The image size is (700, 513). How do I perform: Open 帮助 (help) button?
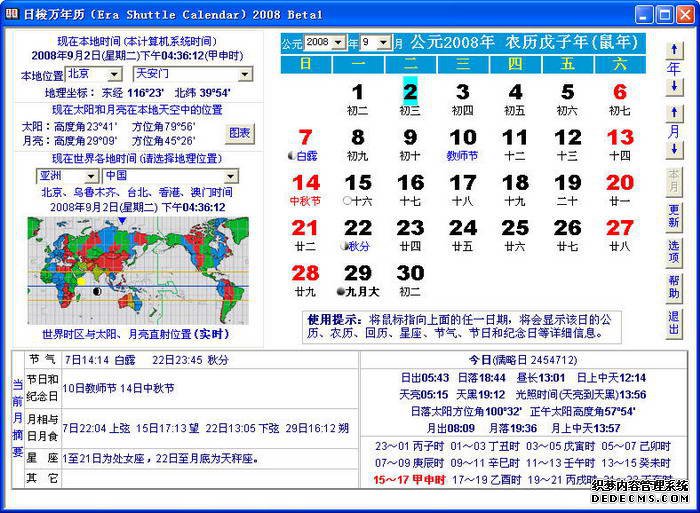click(674, 287)
